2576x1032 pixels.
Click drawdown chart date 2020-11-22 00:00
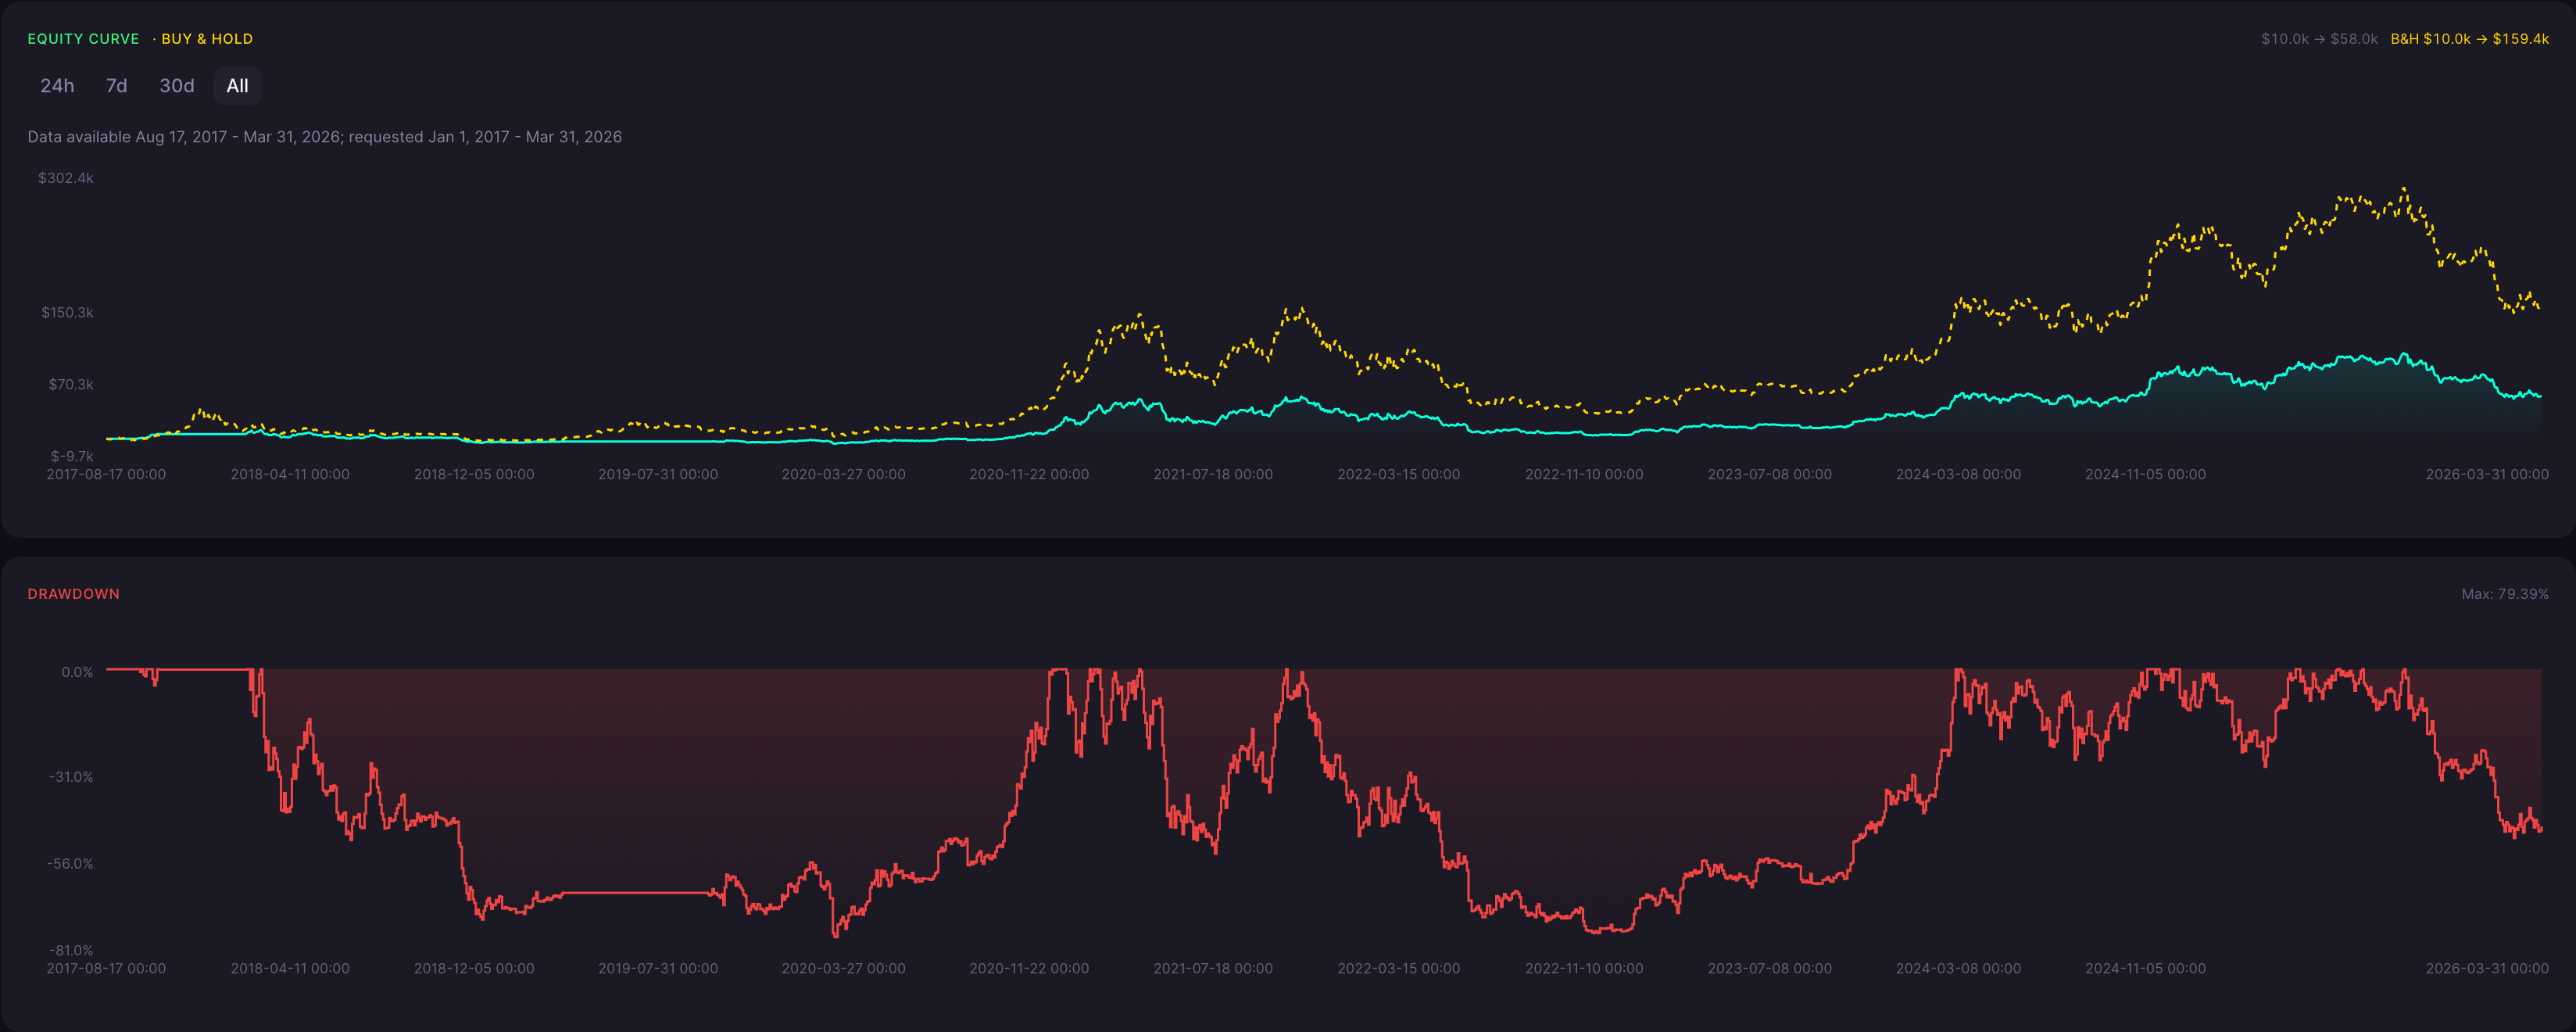1029,969
